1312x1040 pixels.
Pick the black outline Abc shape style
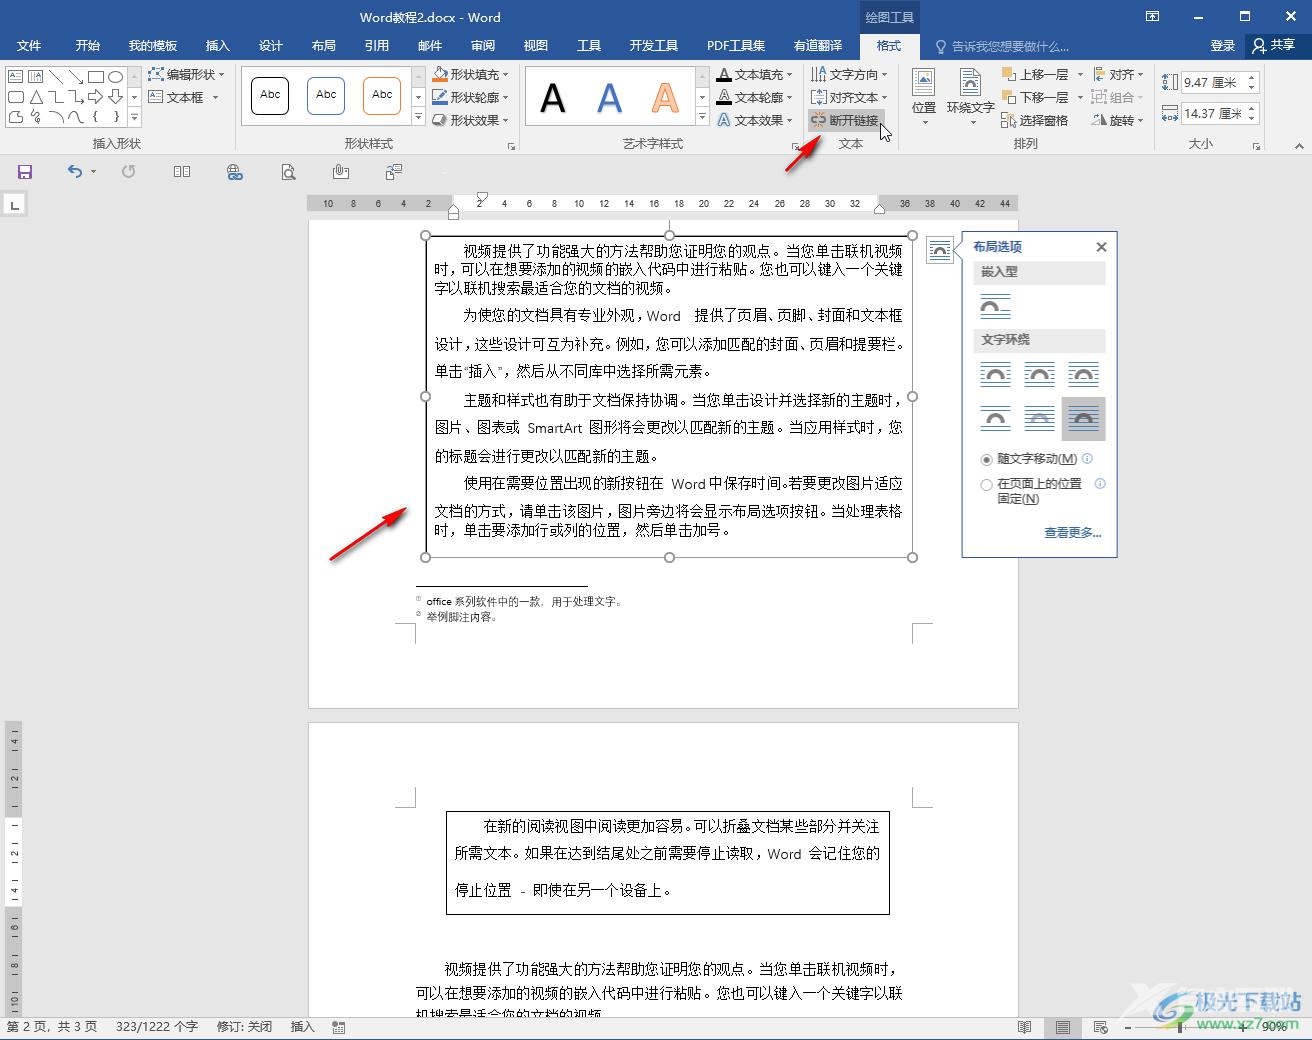click(x=270, y=95)
